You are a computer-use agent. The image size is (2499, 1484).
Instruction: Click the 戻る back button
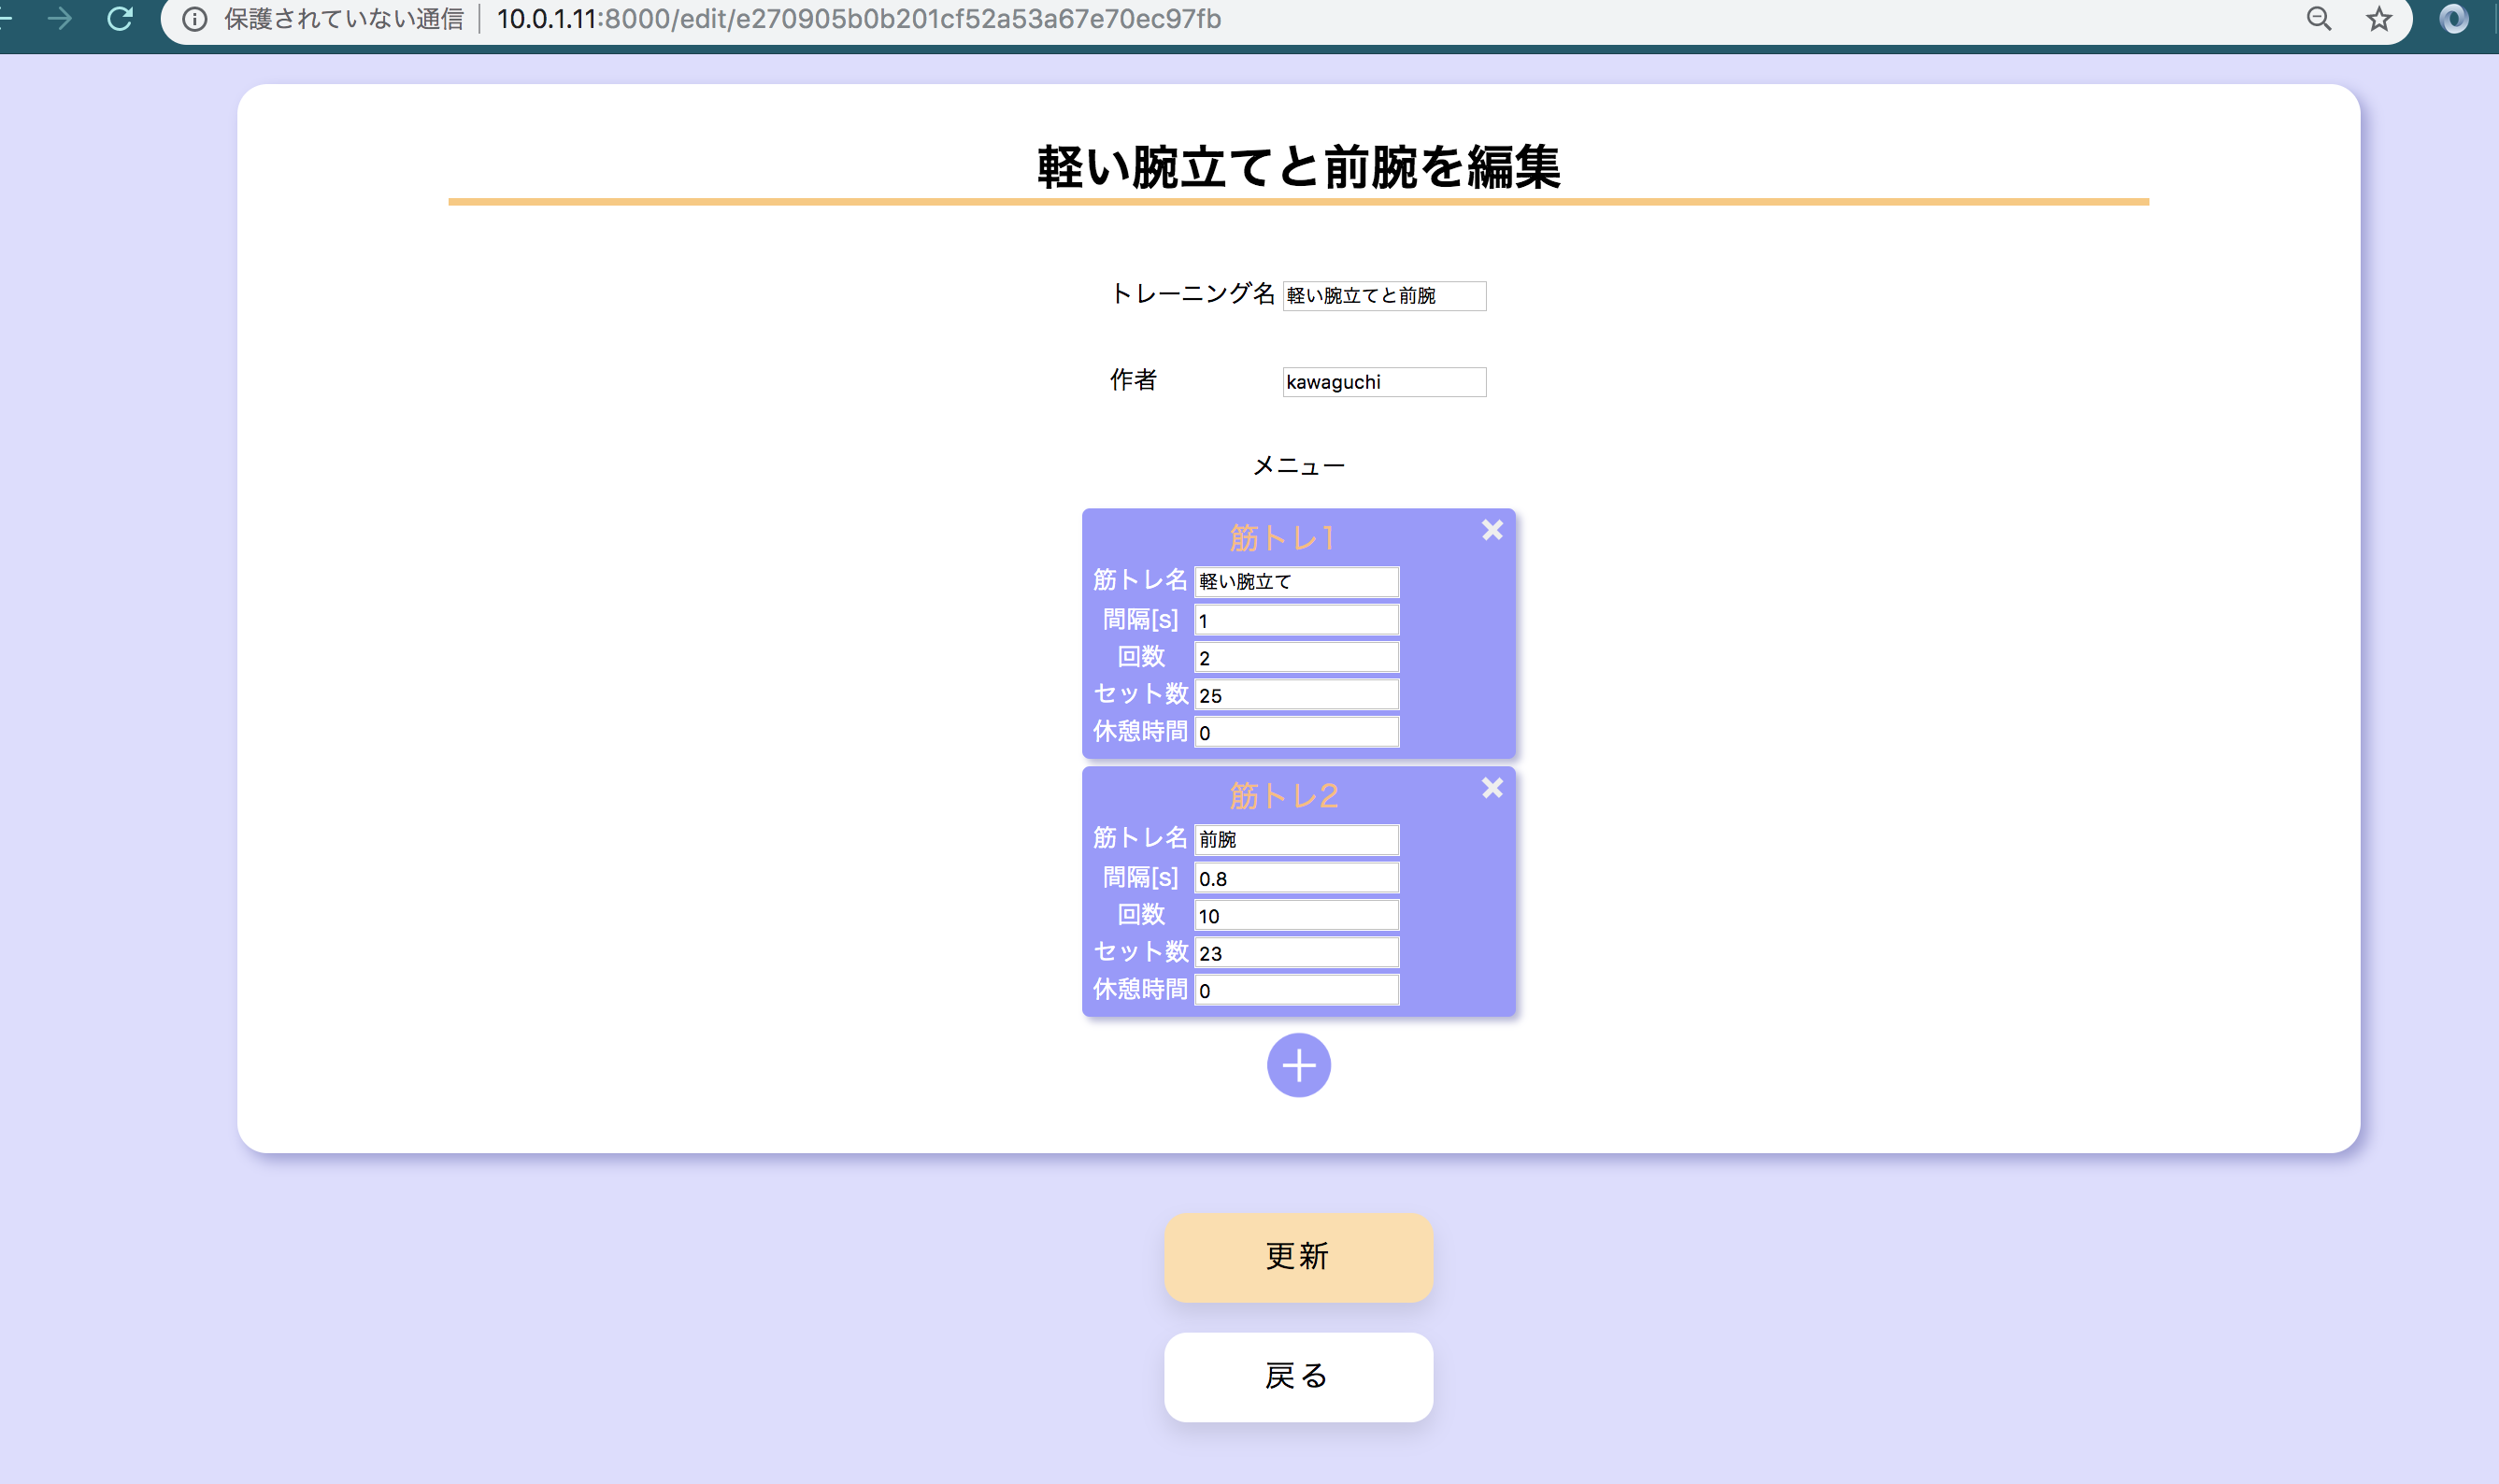pyautogui.click(x=1297, y=1376)
